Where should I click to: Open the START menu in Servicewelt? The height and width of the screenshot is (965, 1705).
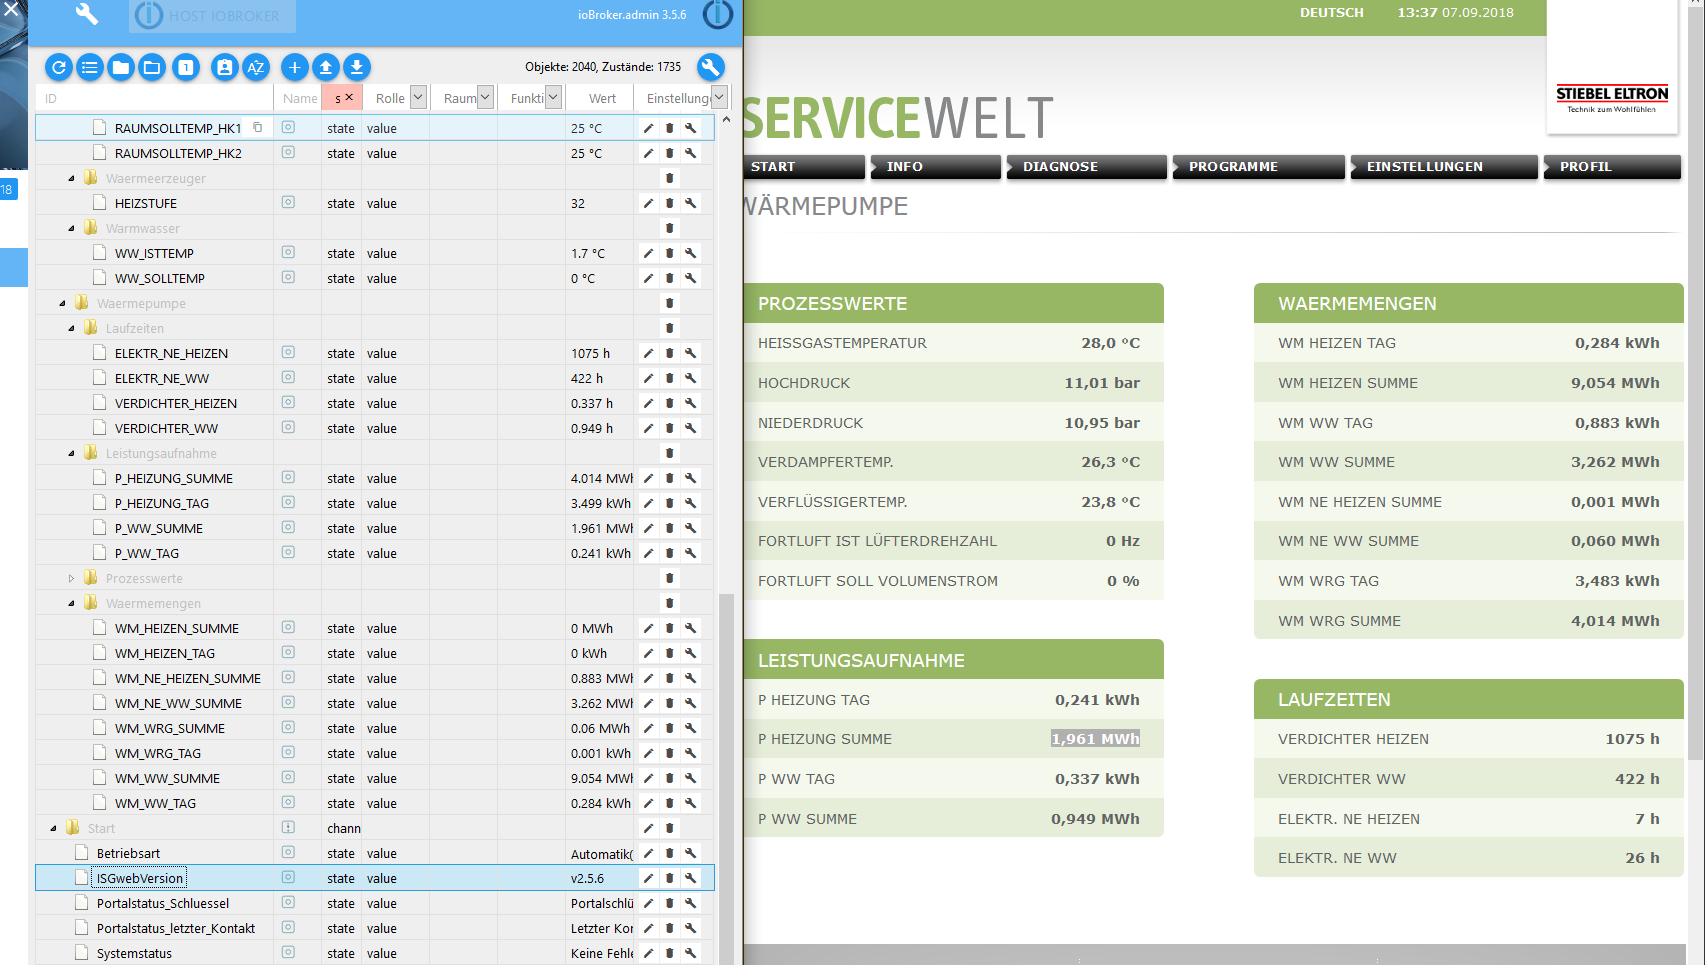point(804,167)
